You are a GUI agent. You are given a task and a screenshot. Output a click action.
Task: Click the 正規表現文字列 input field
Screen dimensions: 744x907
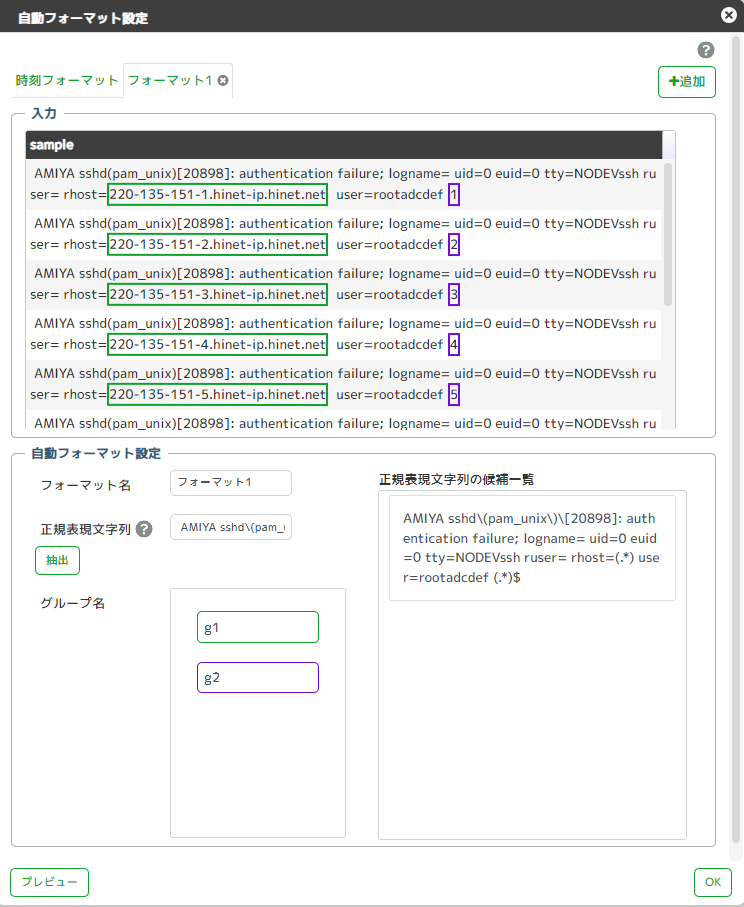coord(231,527)
